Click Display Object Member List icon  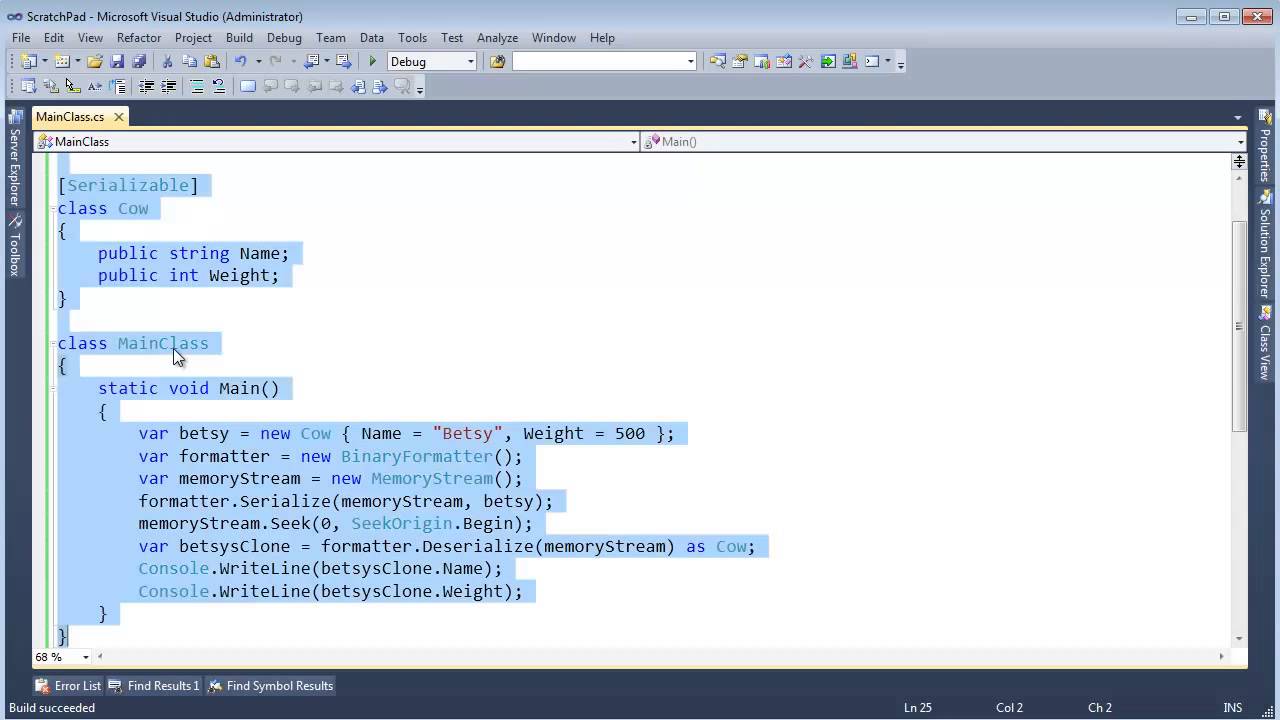28,87
